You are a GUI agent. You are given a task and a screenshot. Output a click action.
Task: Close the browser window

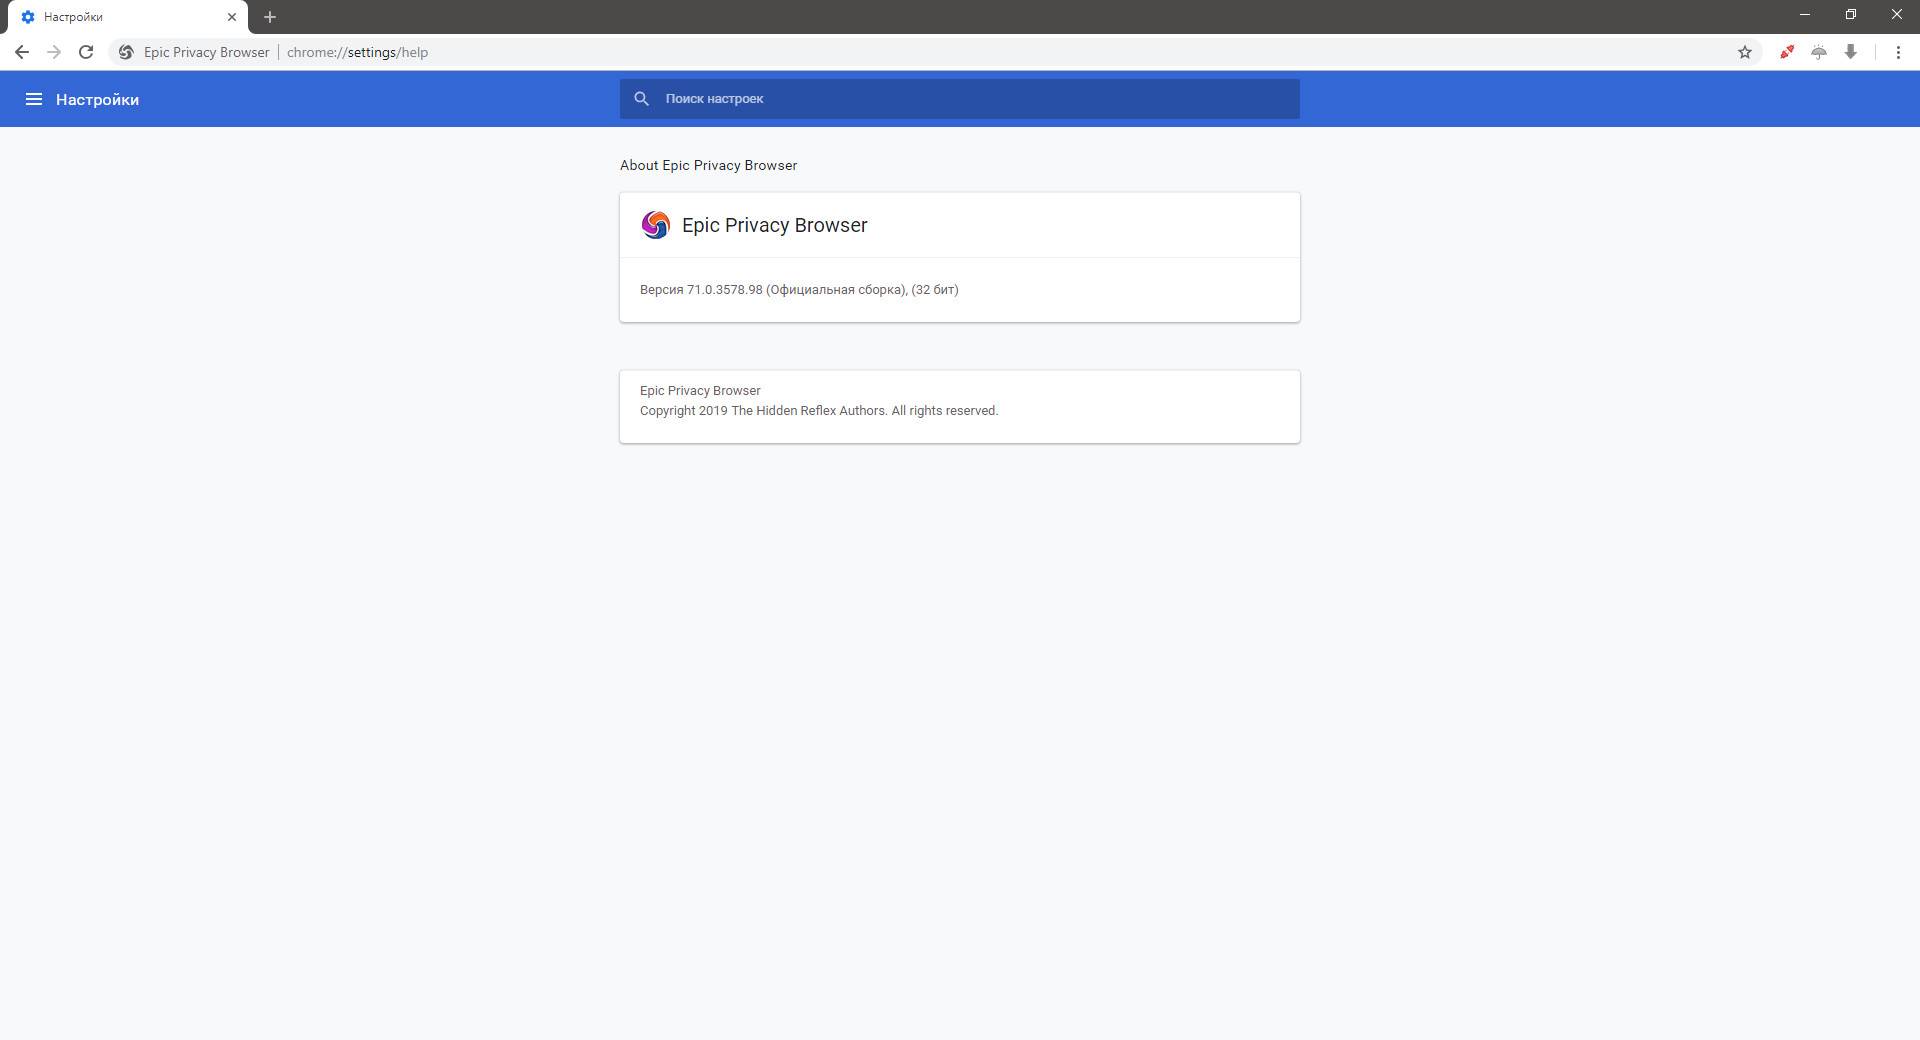1897,15
